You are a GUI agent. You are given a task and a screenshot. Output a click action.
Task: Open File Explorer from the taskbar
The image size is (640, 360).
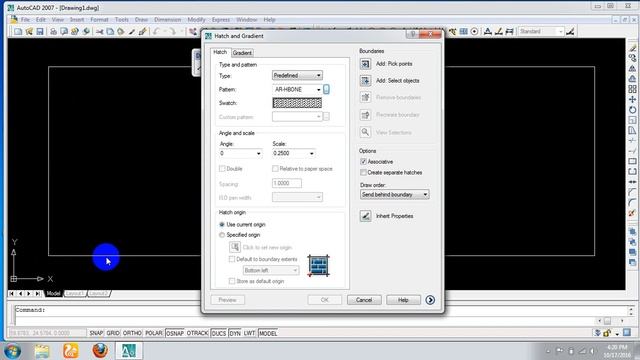point(42,351)
